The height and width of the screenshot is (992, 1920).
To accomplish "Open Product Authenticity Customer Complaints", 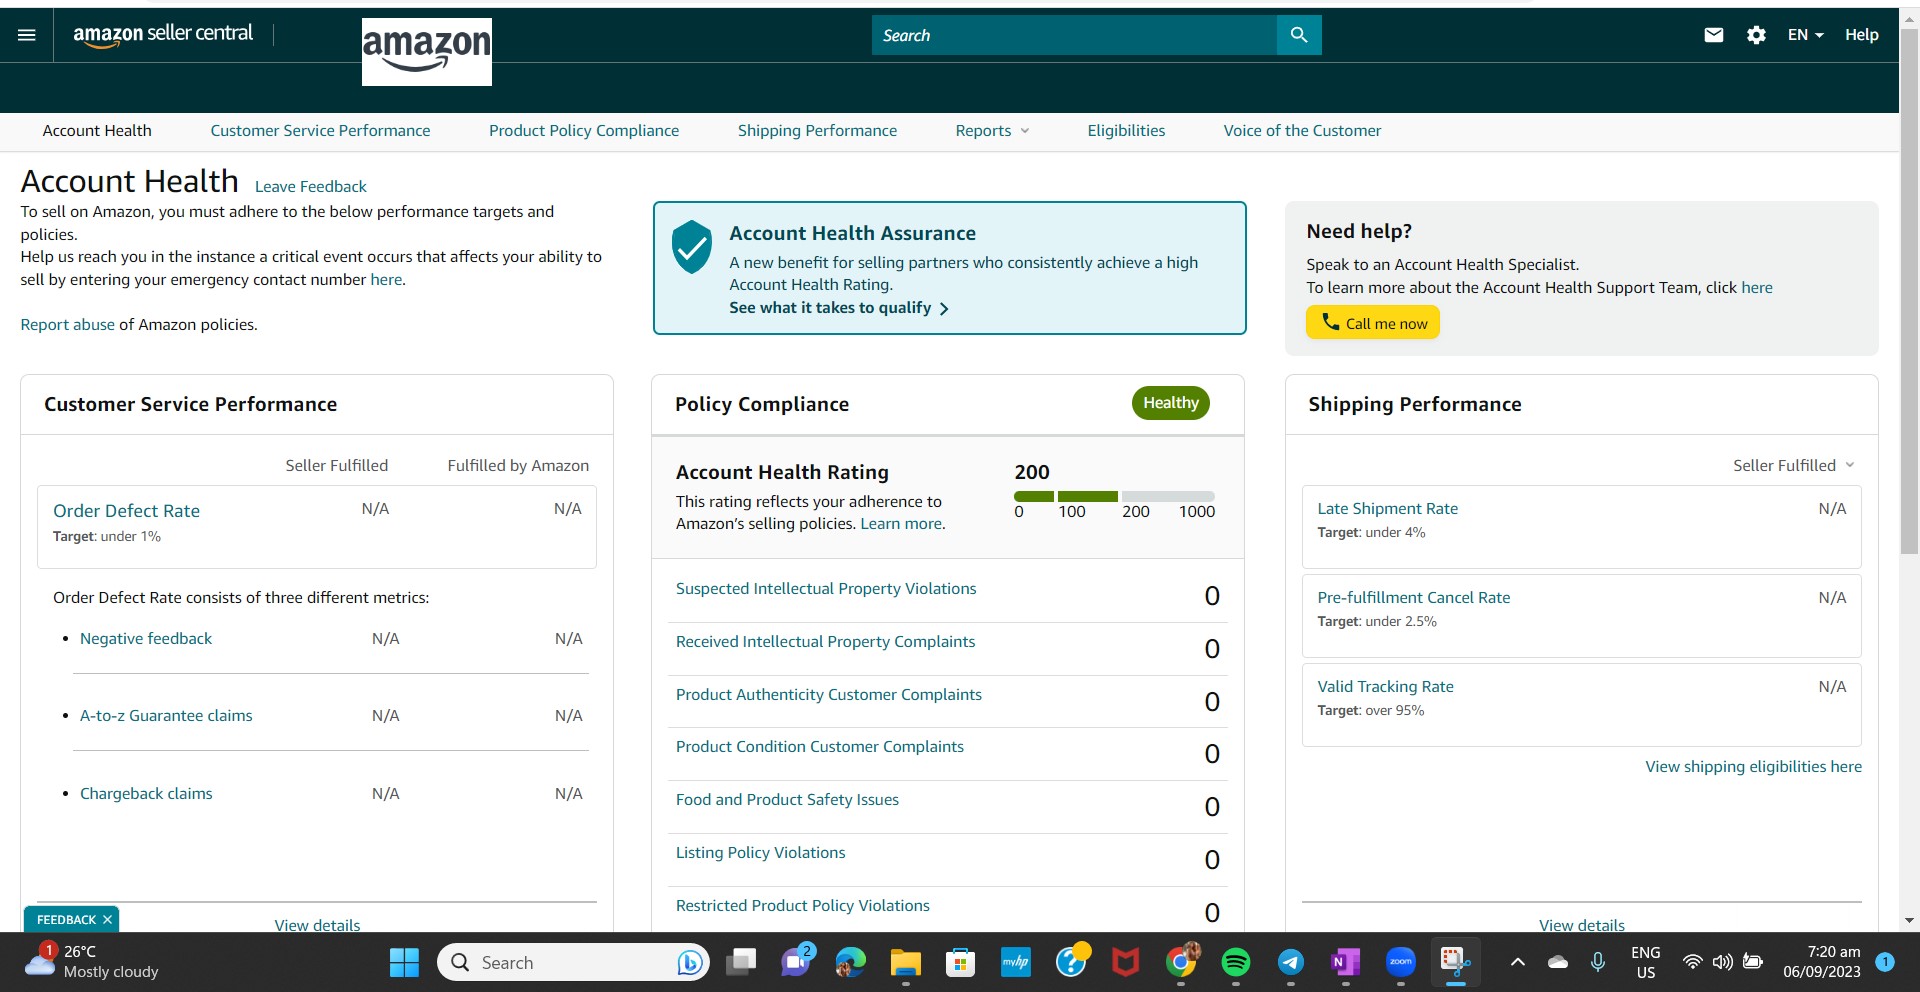I will [x=829, y=695].
